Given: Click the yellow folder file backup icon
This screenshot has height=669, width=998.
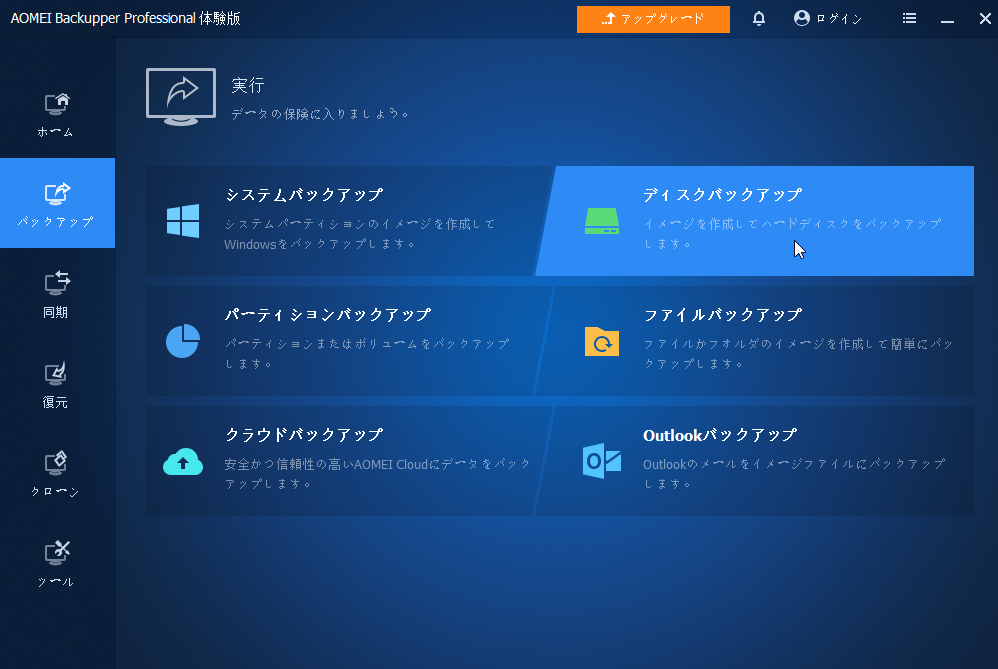Looking at the screenshot, I should (x=601, y=341).
